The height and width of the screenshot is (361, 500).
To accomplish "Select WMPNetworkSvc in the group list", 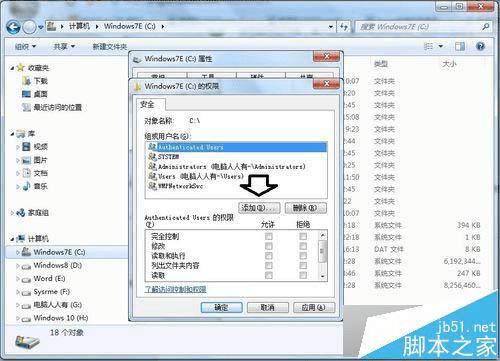I will click(176, 186).
